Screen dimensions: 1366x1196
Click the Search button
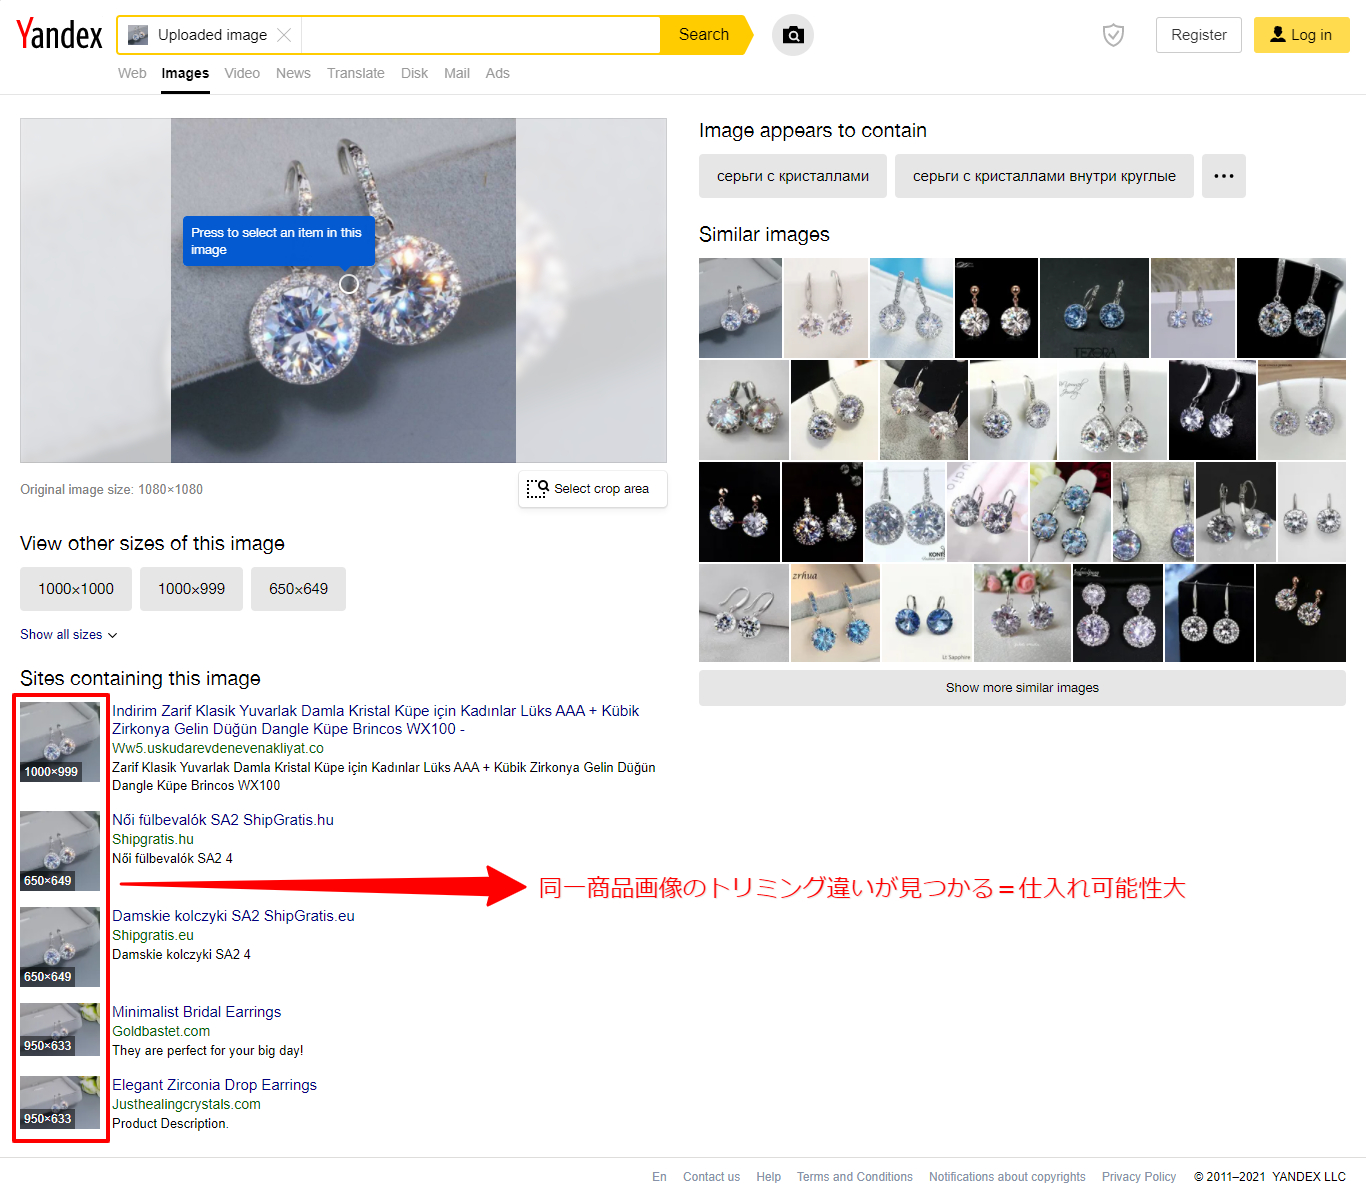(x=704, y=35)
